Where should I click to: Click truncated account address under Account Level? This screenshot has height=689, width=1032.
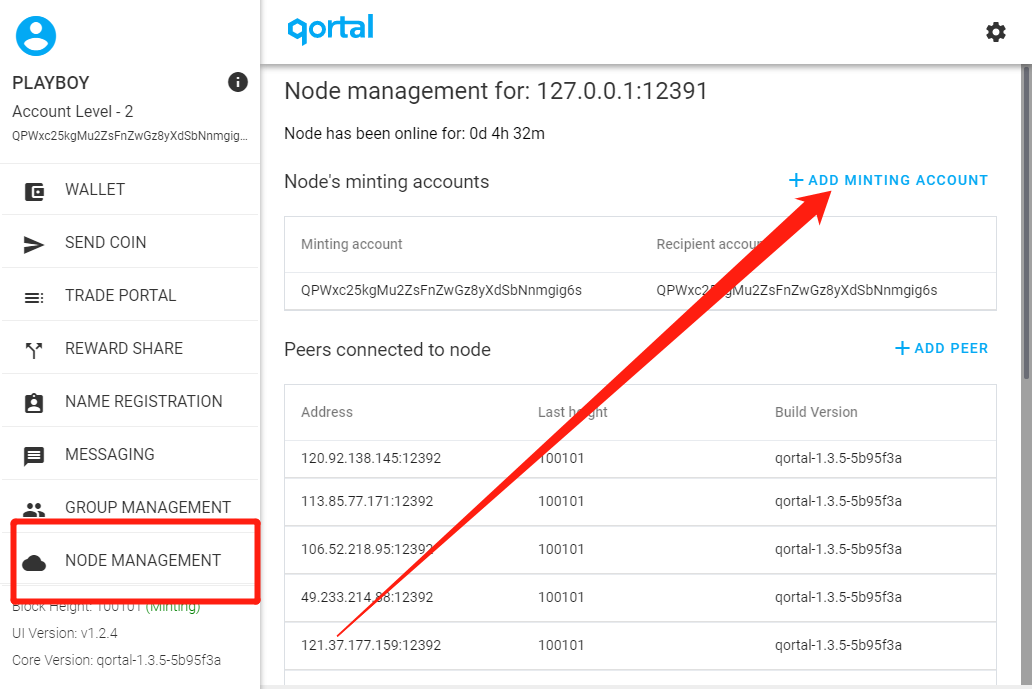pos(130,136)
